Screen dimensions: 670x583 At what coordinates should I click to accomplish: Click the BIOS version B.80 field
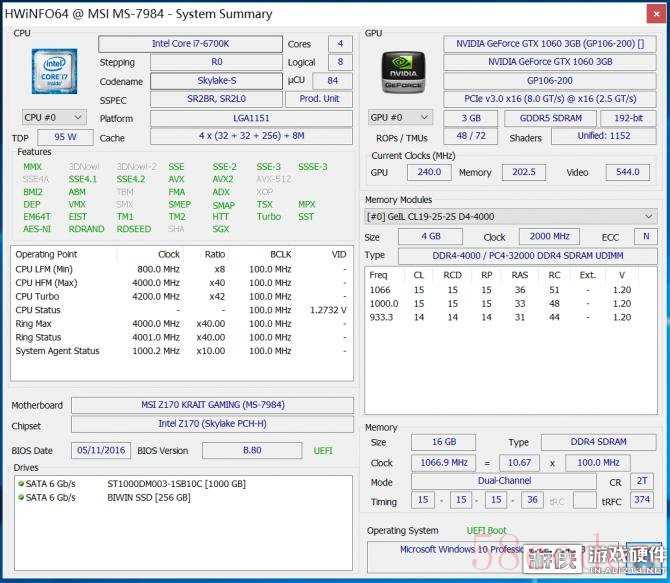pyautogui.click(x=252, y=450)
